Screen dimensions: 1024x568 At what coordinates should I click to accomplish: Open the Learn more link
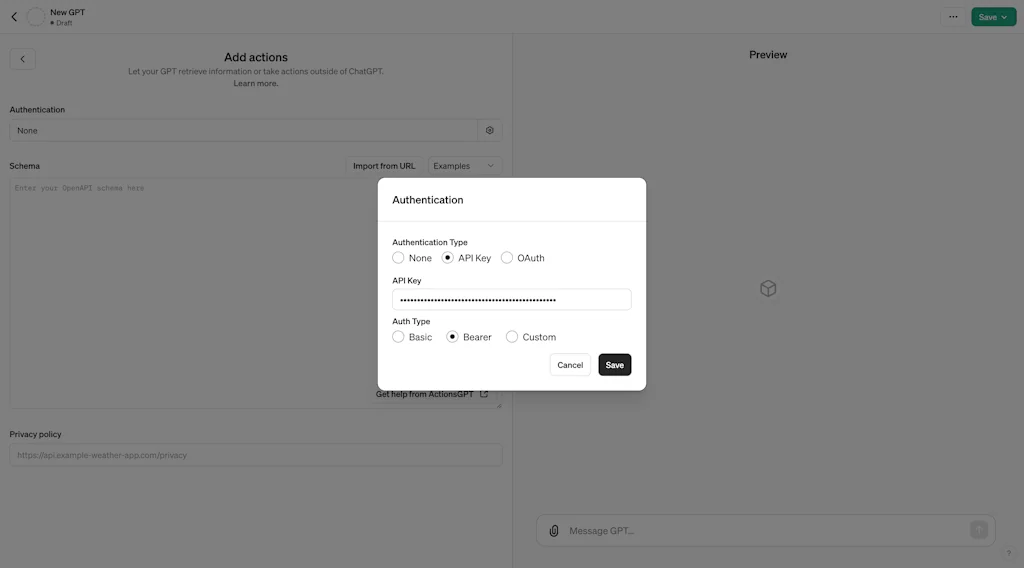coord(255,84)
